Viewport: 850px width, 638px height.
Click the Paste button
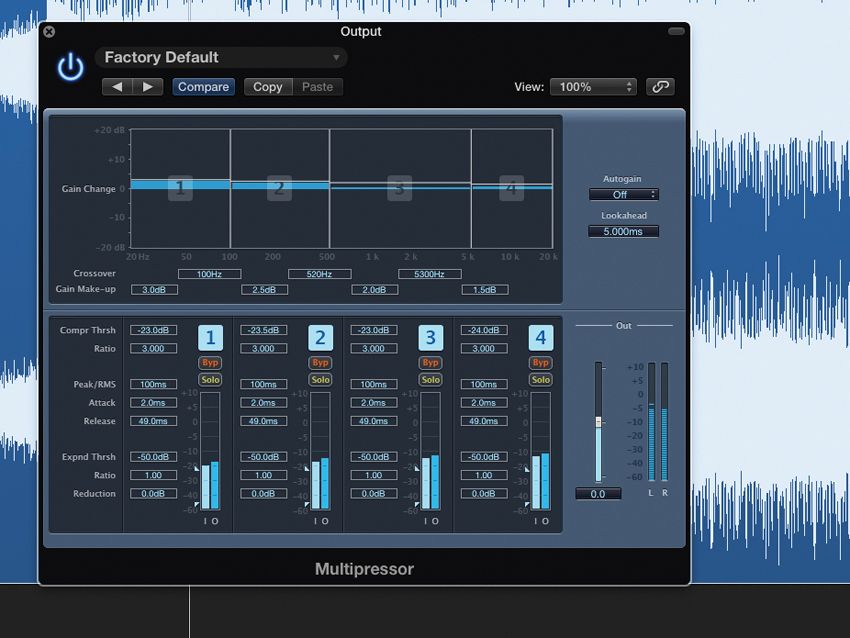[317, 87]
